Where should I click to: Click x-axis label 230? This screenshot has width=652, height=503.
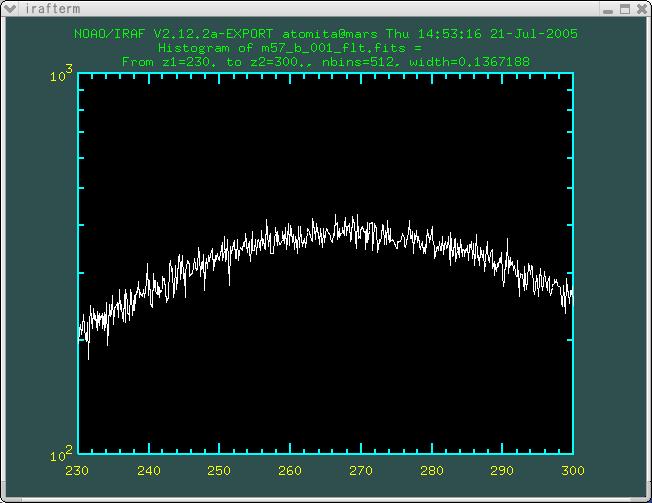point(77,471)
